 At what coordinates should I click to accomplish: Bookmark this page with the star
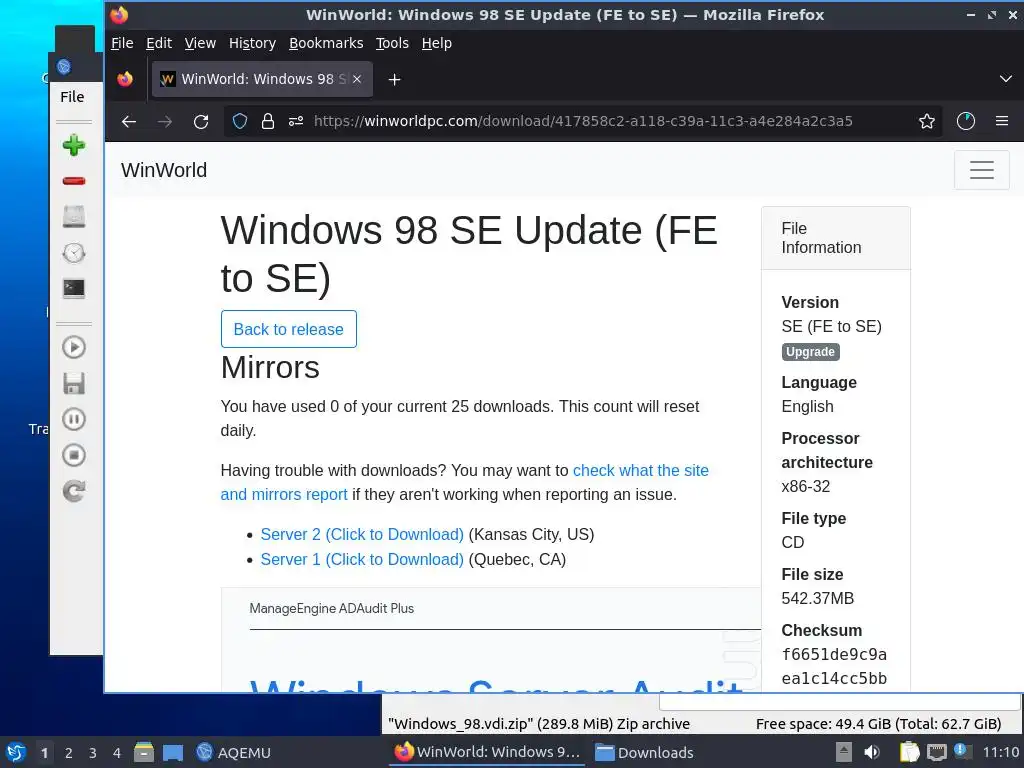(927, 121)
